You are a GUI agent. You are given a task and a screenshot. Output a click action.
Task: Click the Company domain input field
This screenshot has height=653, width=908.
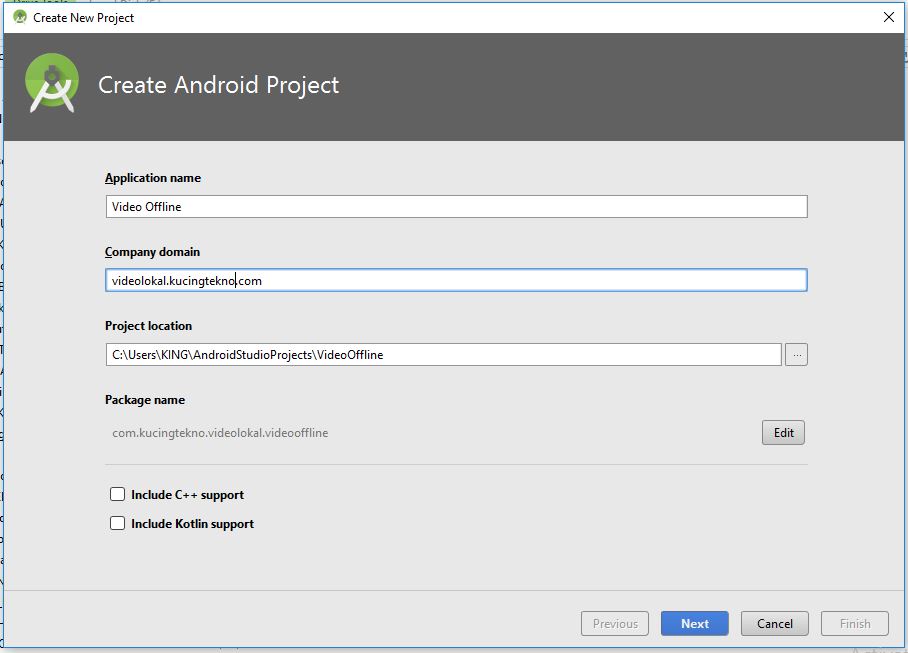(456, 280)
